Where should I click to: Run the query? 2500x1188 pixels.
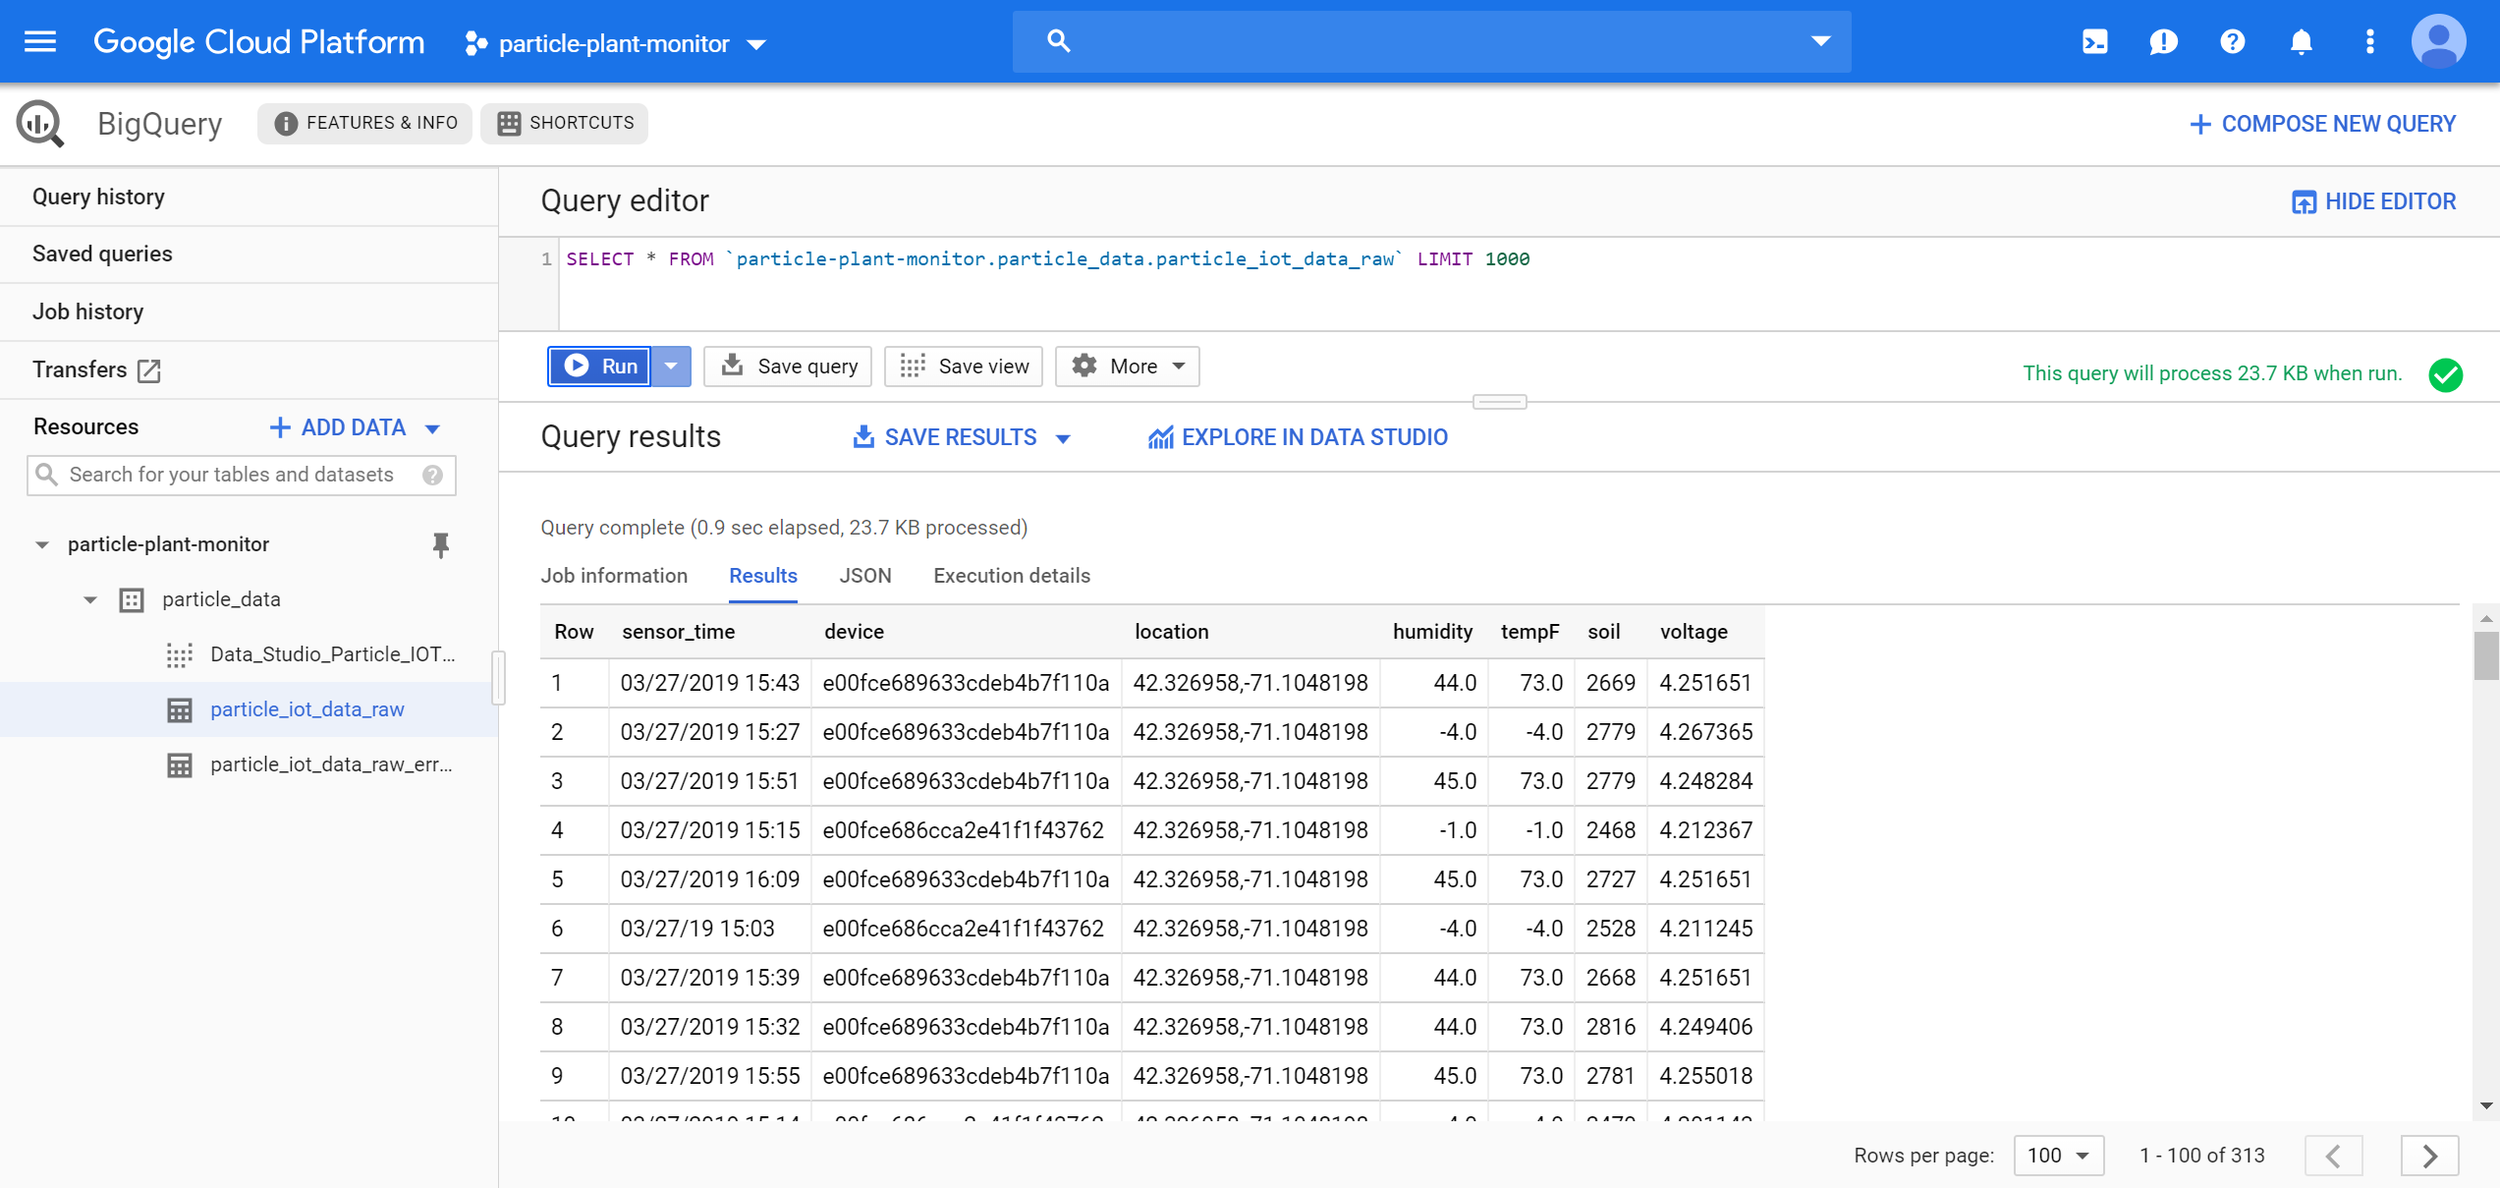pos(600,366)
